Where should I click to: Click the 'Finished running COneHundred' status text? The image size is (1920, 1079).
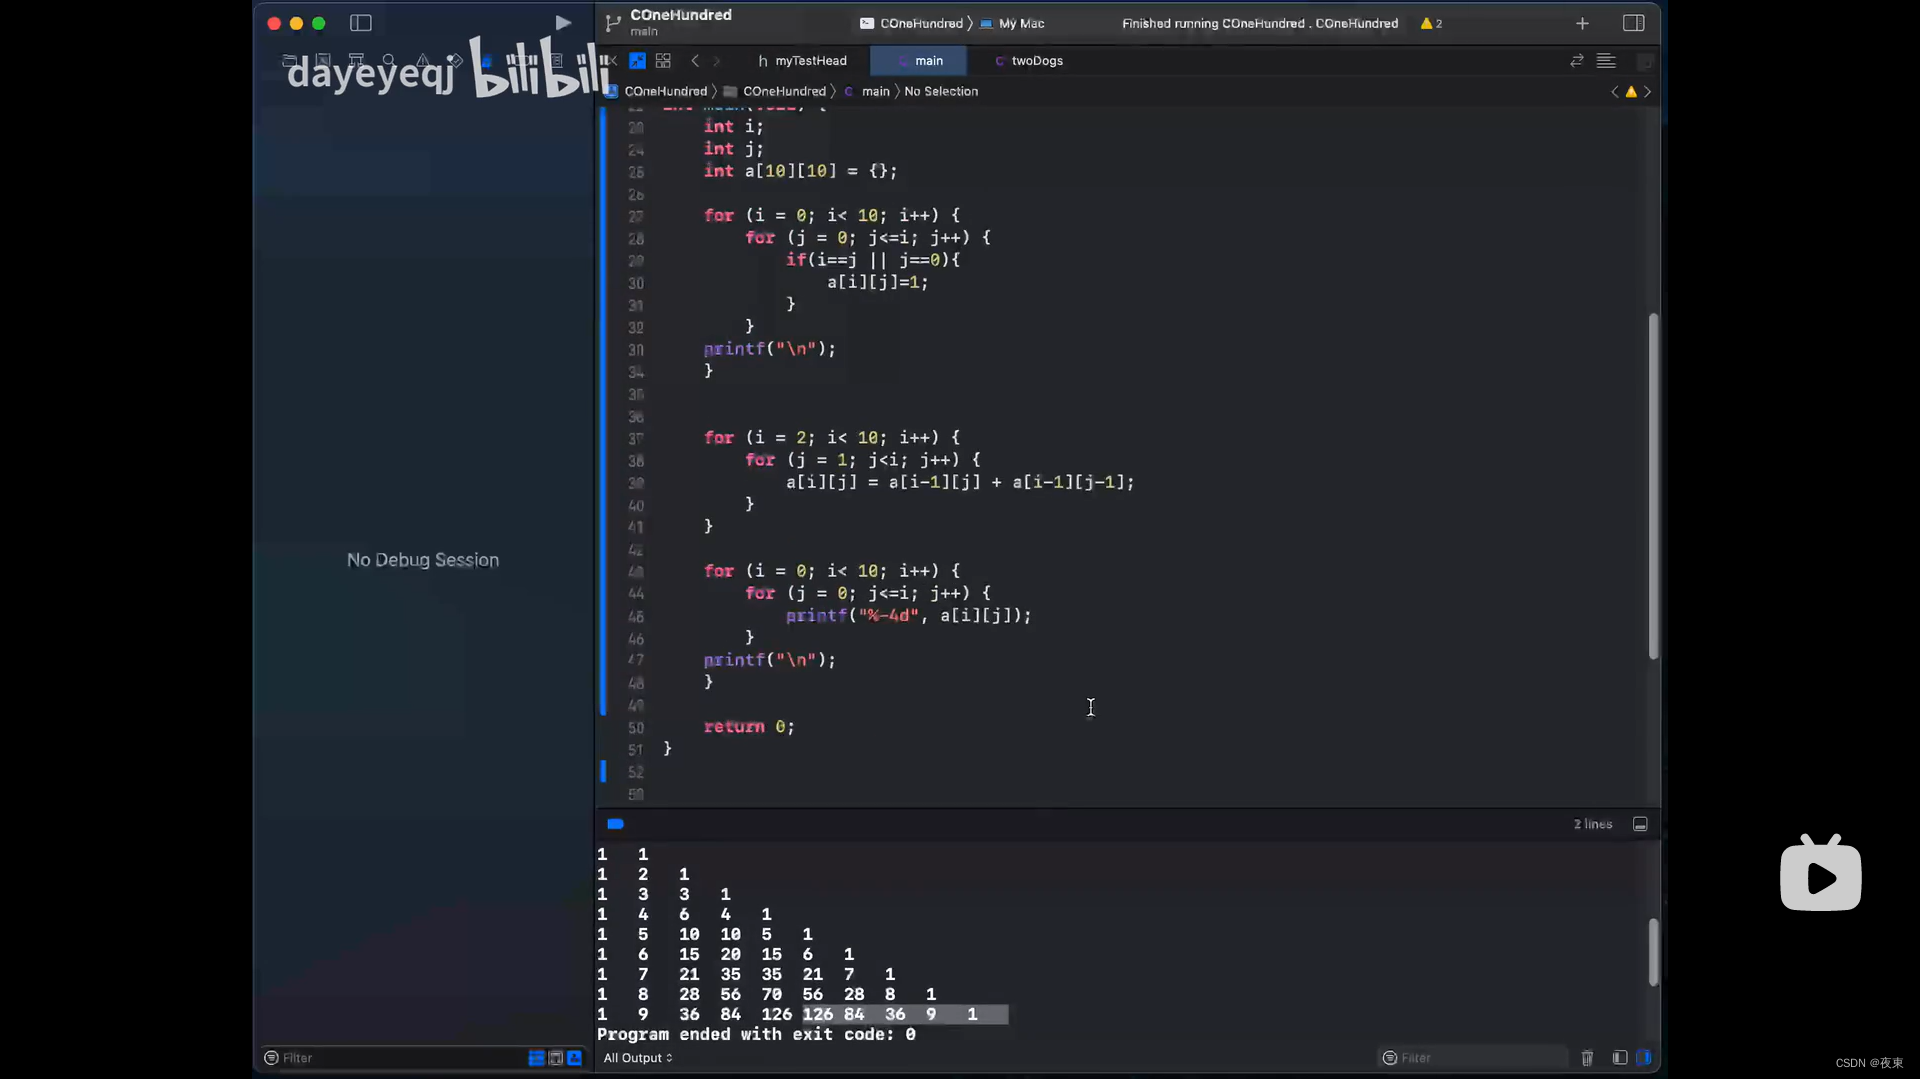(x=1260, y=23)
